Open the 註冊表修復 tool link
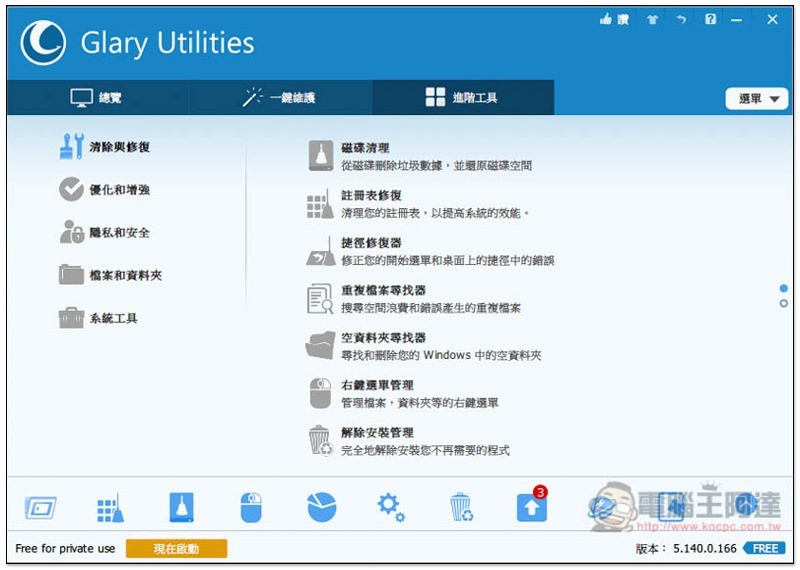Screen dimensions: 800x570 coord(371,195)
